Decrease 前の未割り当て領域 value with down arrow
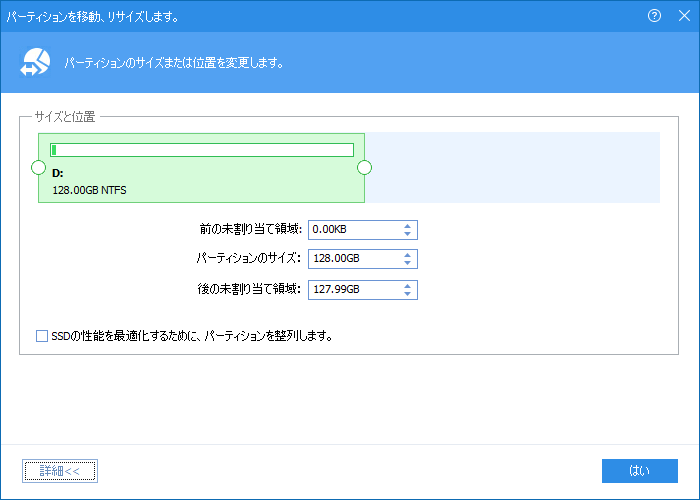Screen dimensions: 700x500 (x=407, y=234)
